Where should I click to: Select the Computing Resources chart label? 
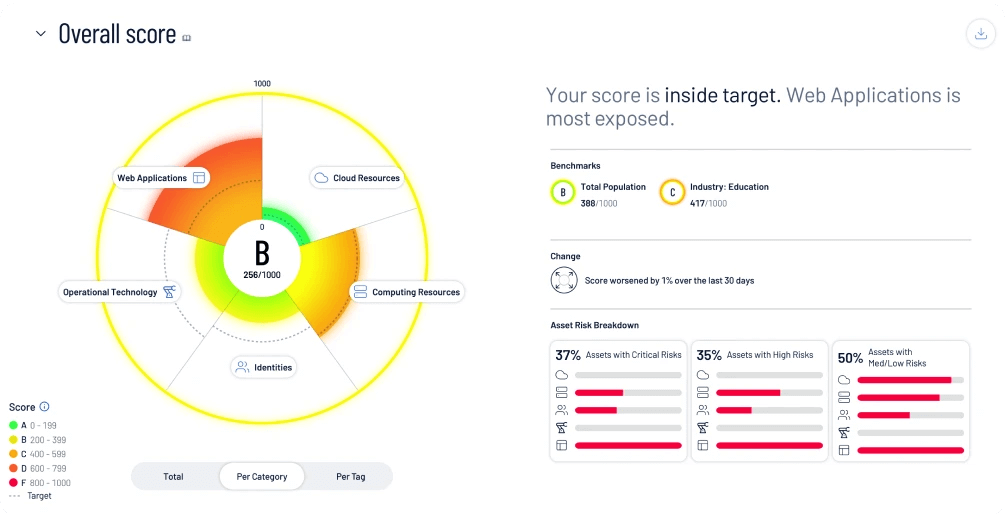click(x=407, y=292)
